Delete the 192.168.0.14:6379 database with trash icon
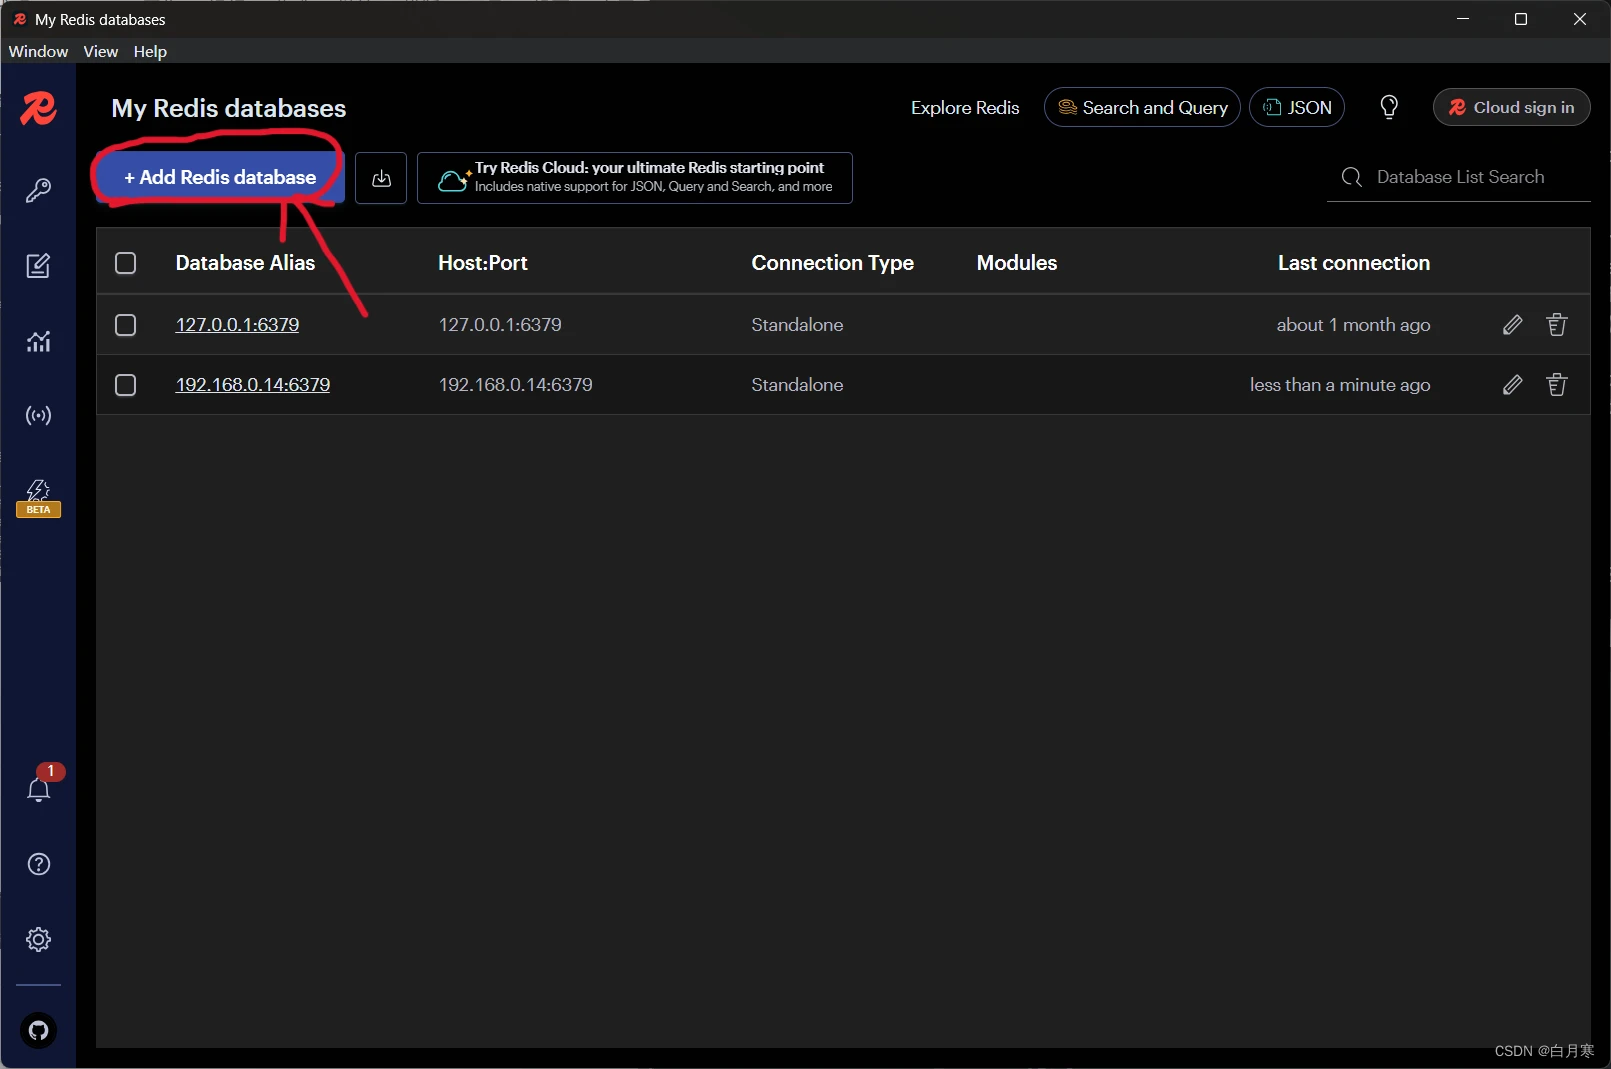This screenshot has height=1069, width=1611. [1556, 385]
